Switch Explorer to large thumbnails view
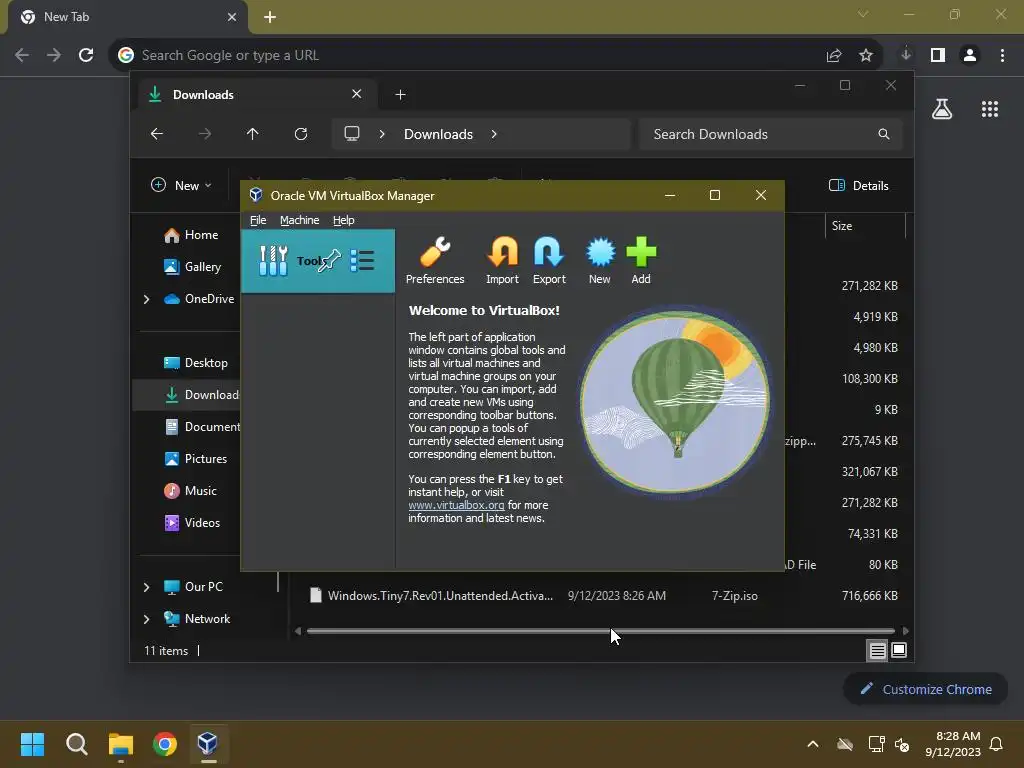Image resolution: width=1024 pixels, height=768 pixels. [899, 650]
